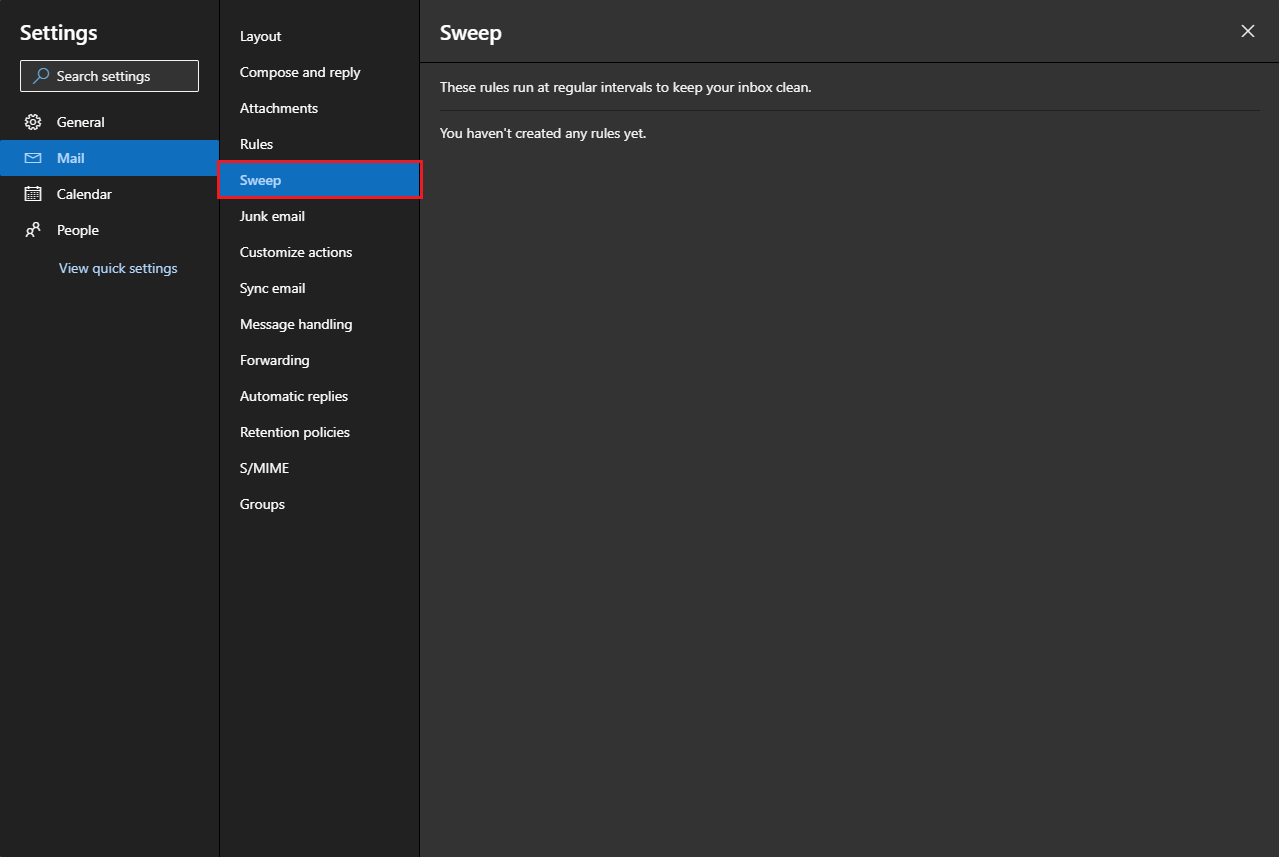The height and width of the screenshot is (857, 1279).
Task: Go to Attachments settings
Action: [320, 108]
